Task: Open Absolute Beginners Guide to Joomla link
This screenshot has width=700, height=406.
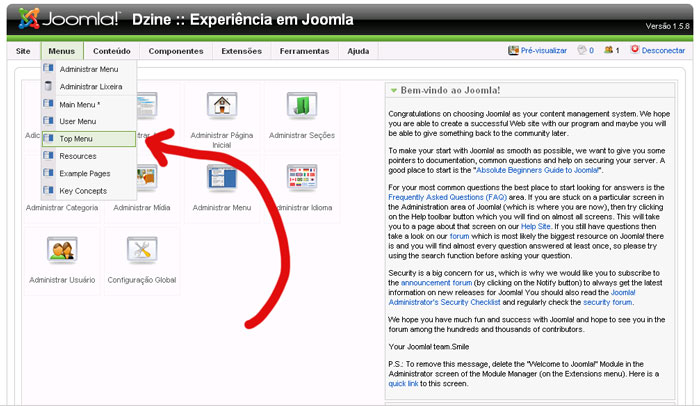Action: (538, 170)
